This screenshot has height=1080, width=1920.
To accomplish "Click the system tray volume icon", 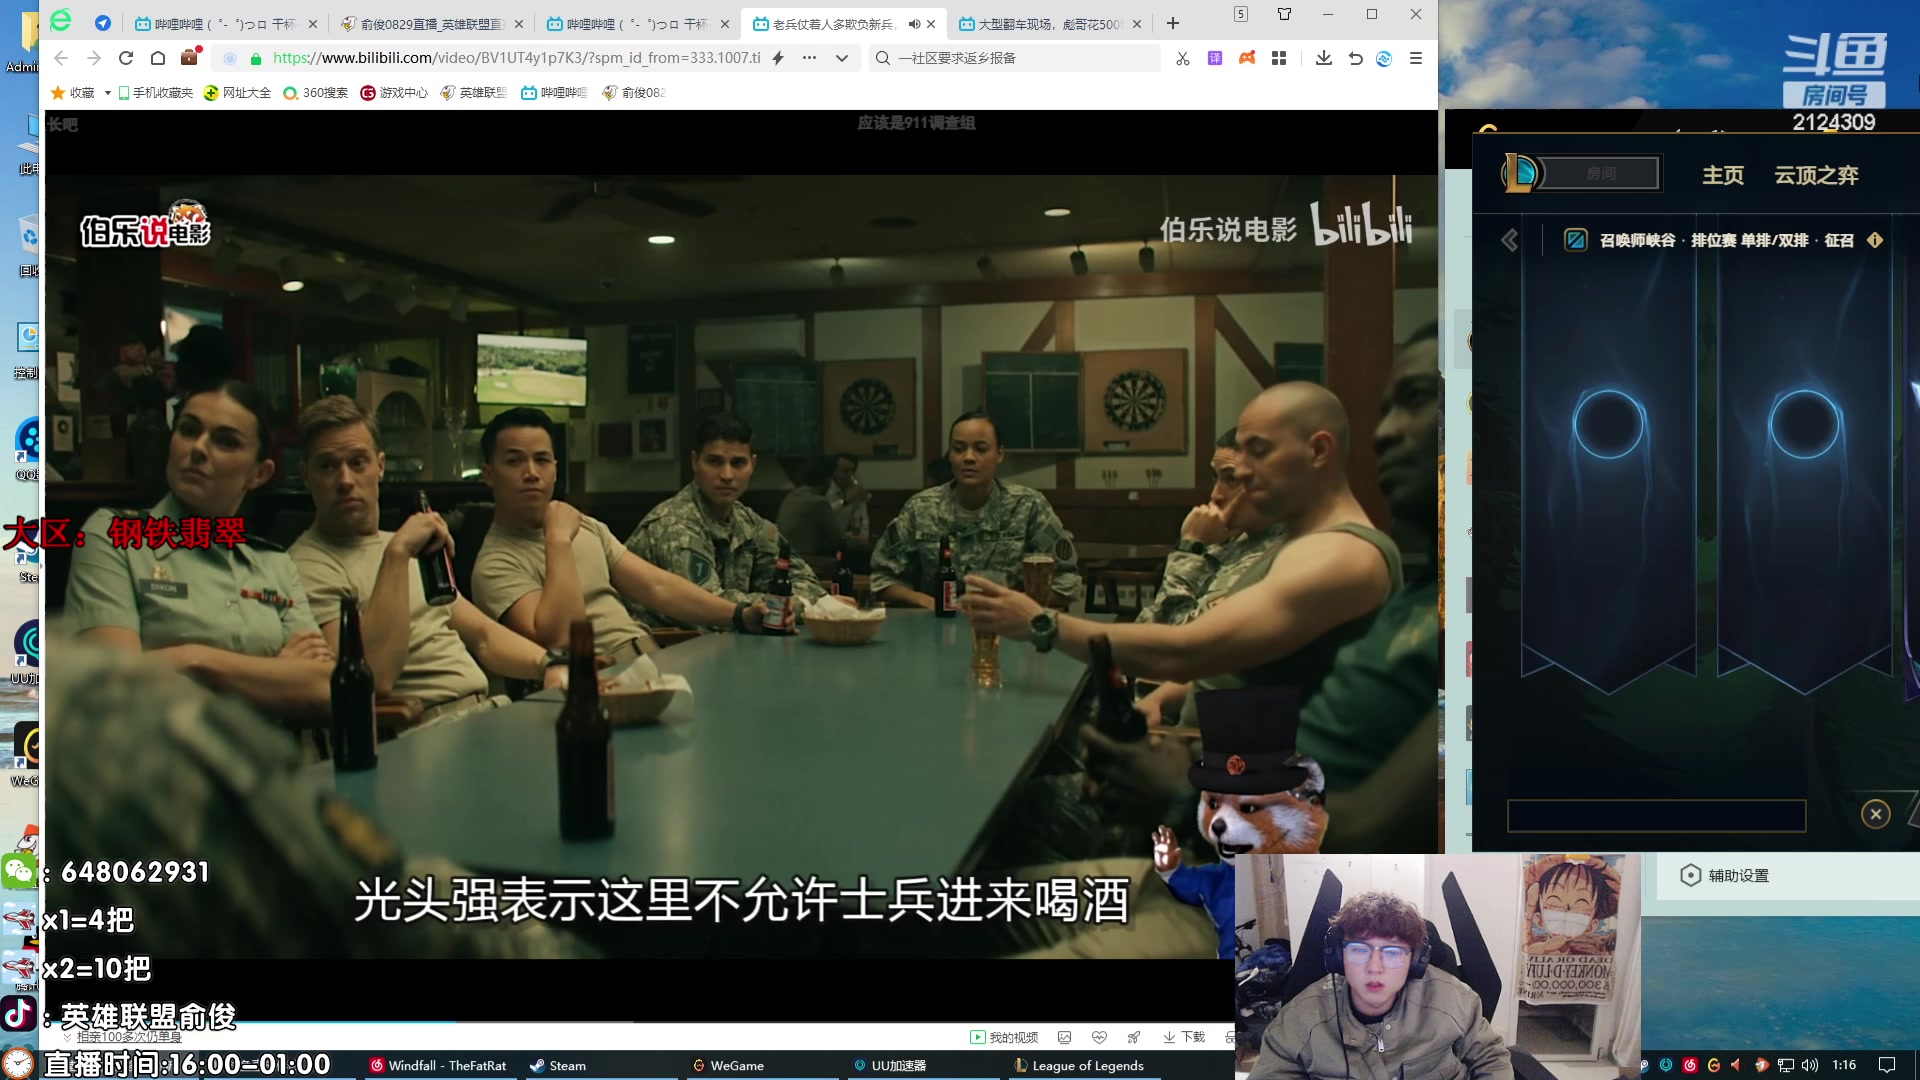I will tap(1810, 1065).
